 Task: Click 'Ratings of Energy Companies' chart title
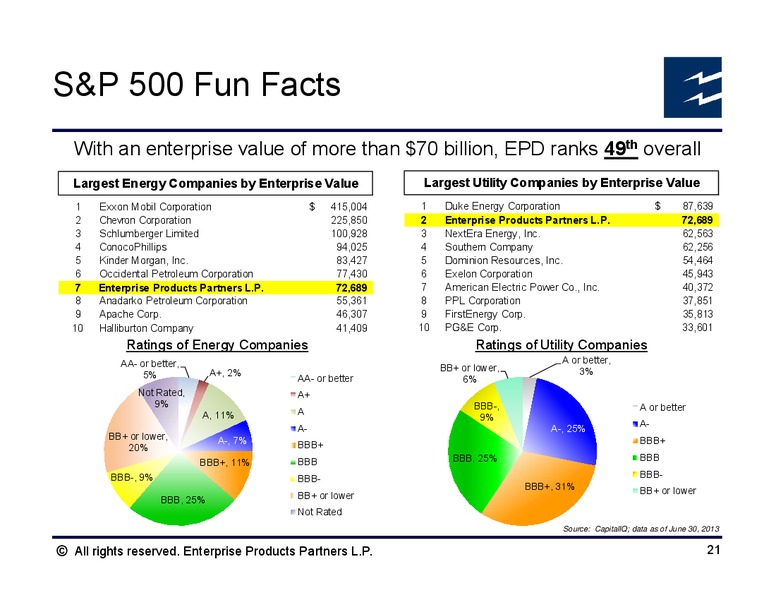217,345
